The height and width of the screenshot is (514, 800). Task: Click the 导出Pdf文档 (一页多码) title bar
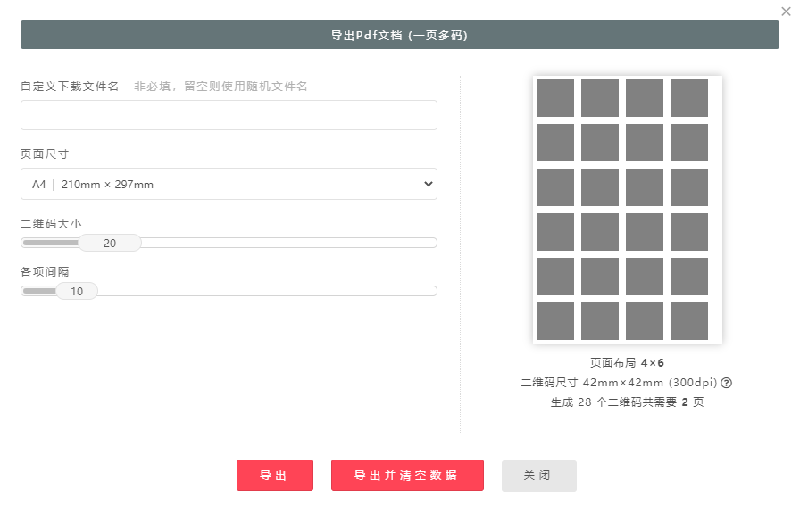click(399, 35)
